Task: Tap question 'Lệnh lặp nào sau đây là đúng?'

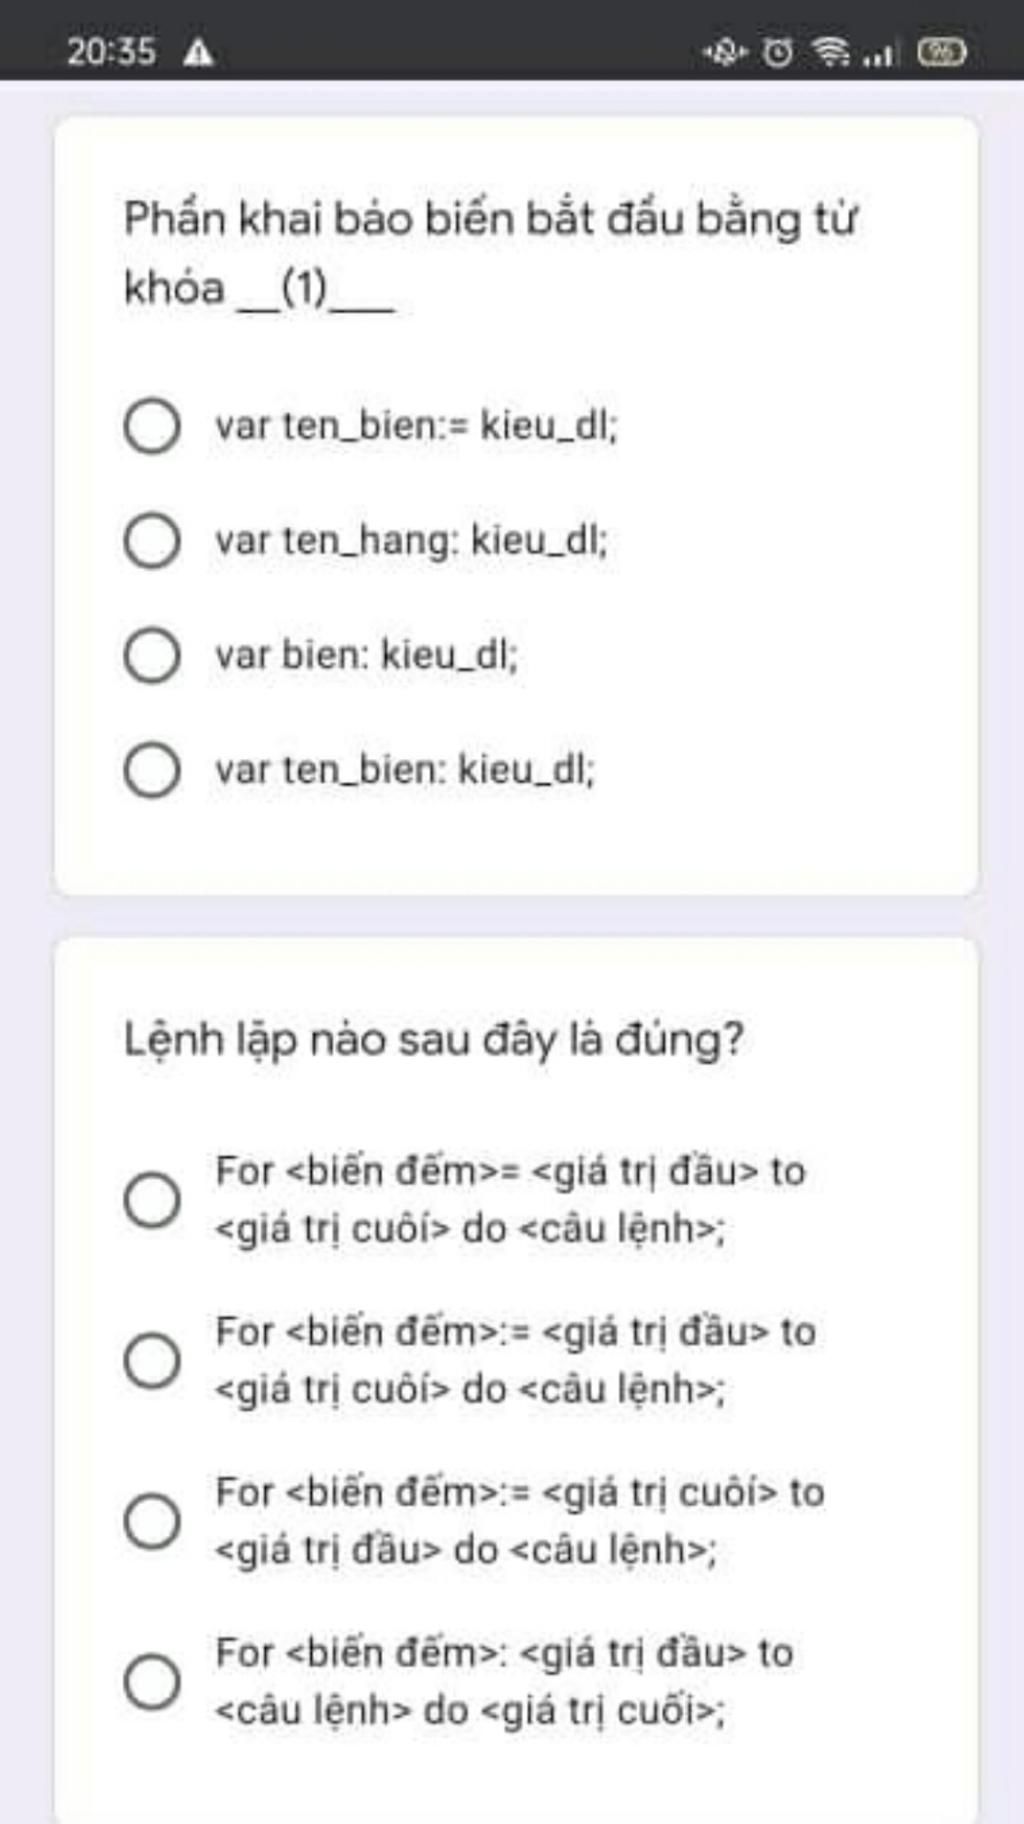Action: (434, 1040)
